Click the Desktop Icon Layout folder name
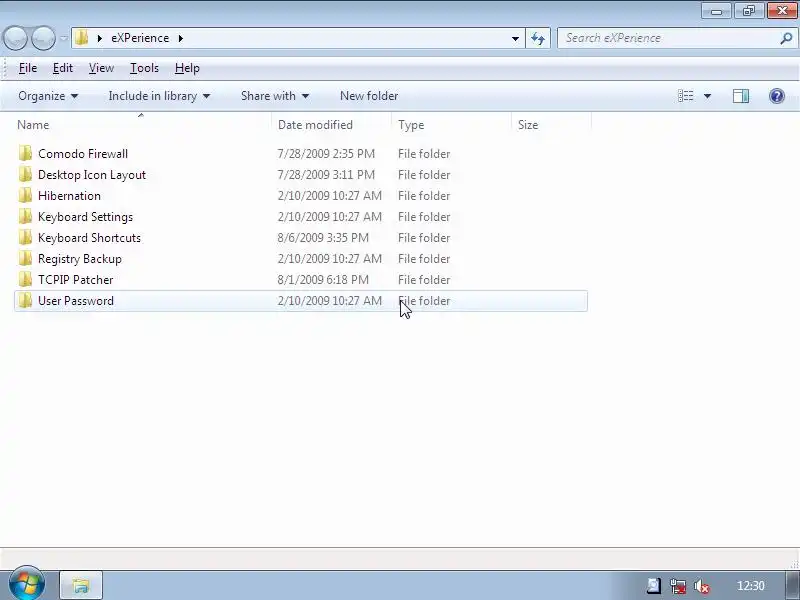 (x=92, y=175)
